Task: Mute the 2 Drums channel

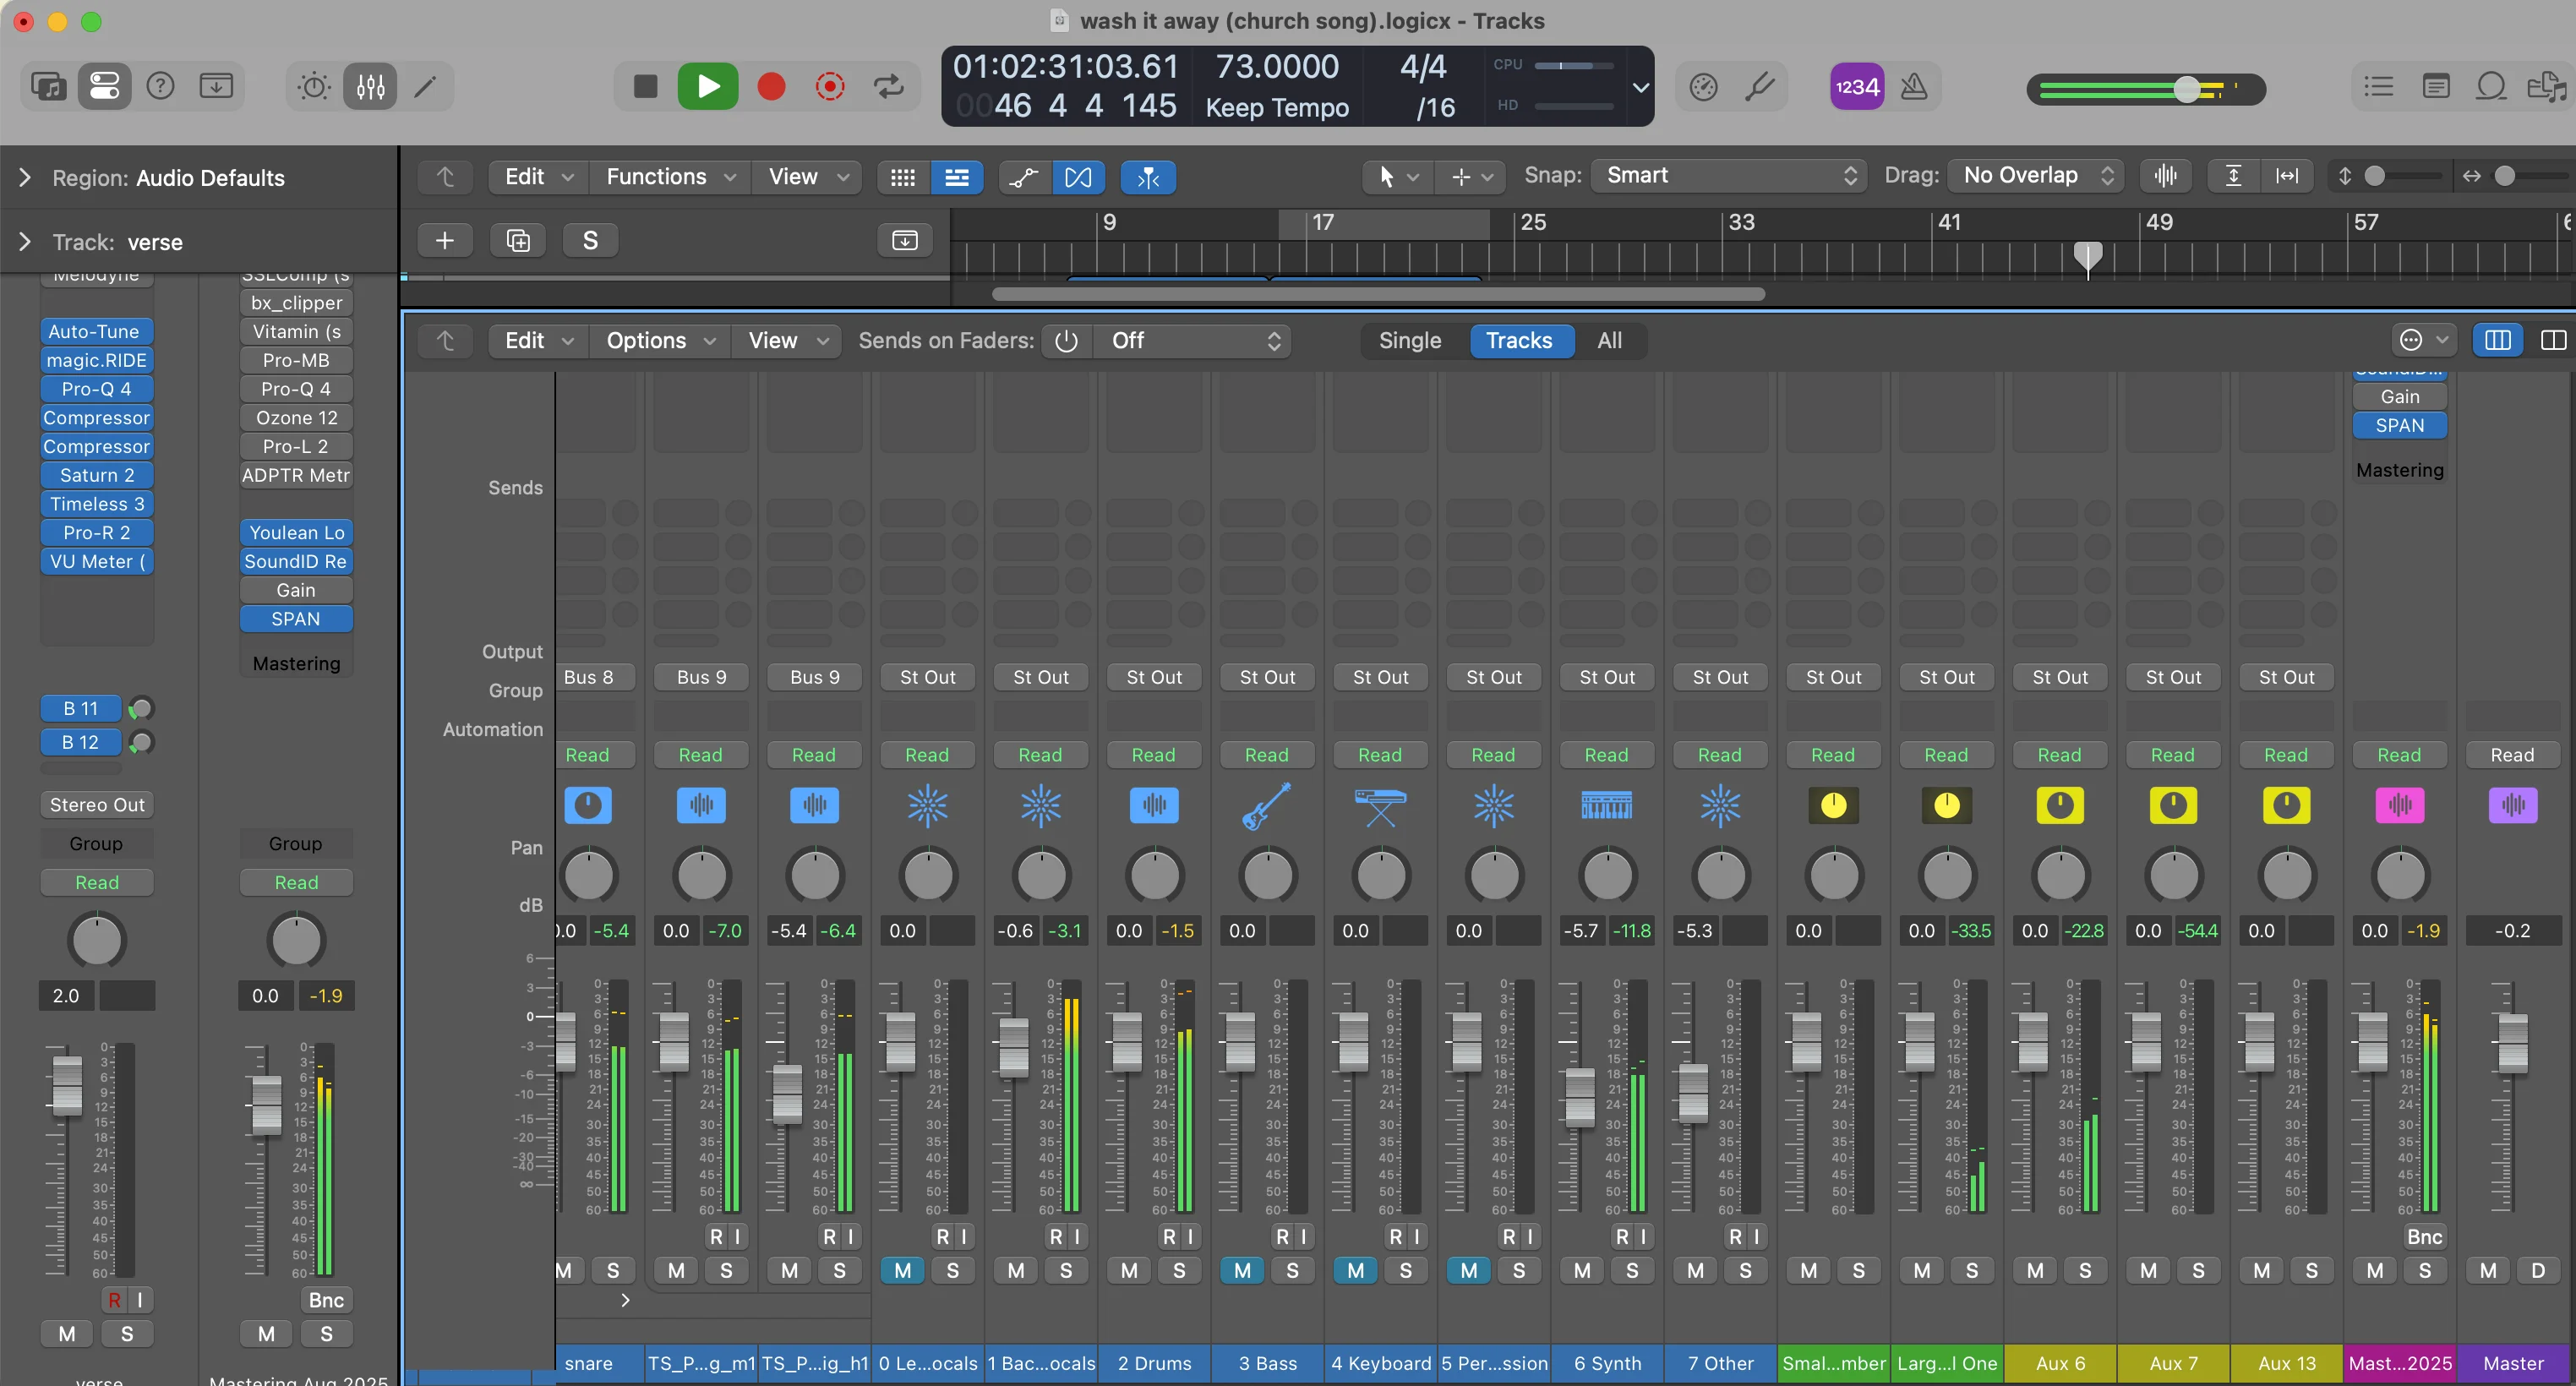Action: coord(1129,1270)
